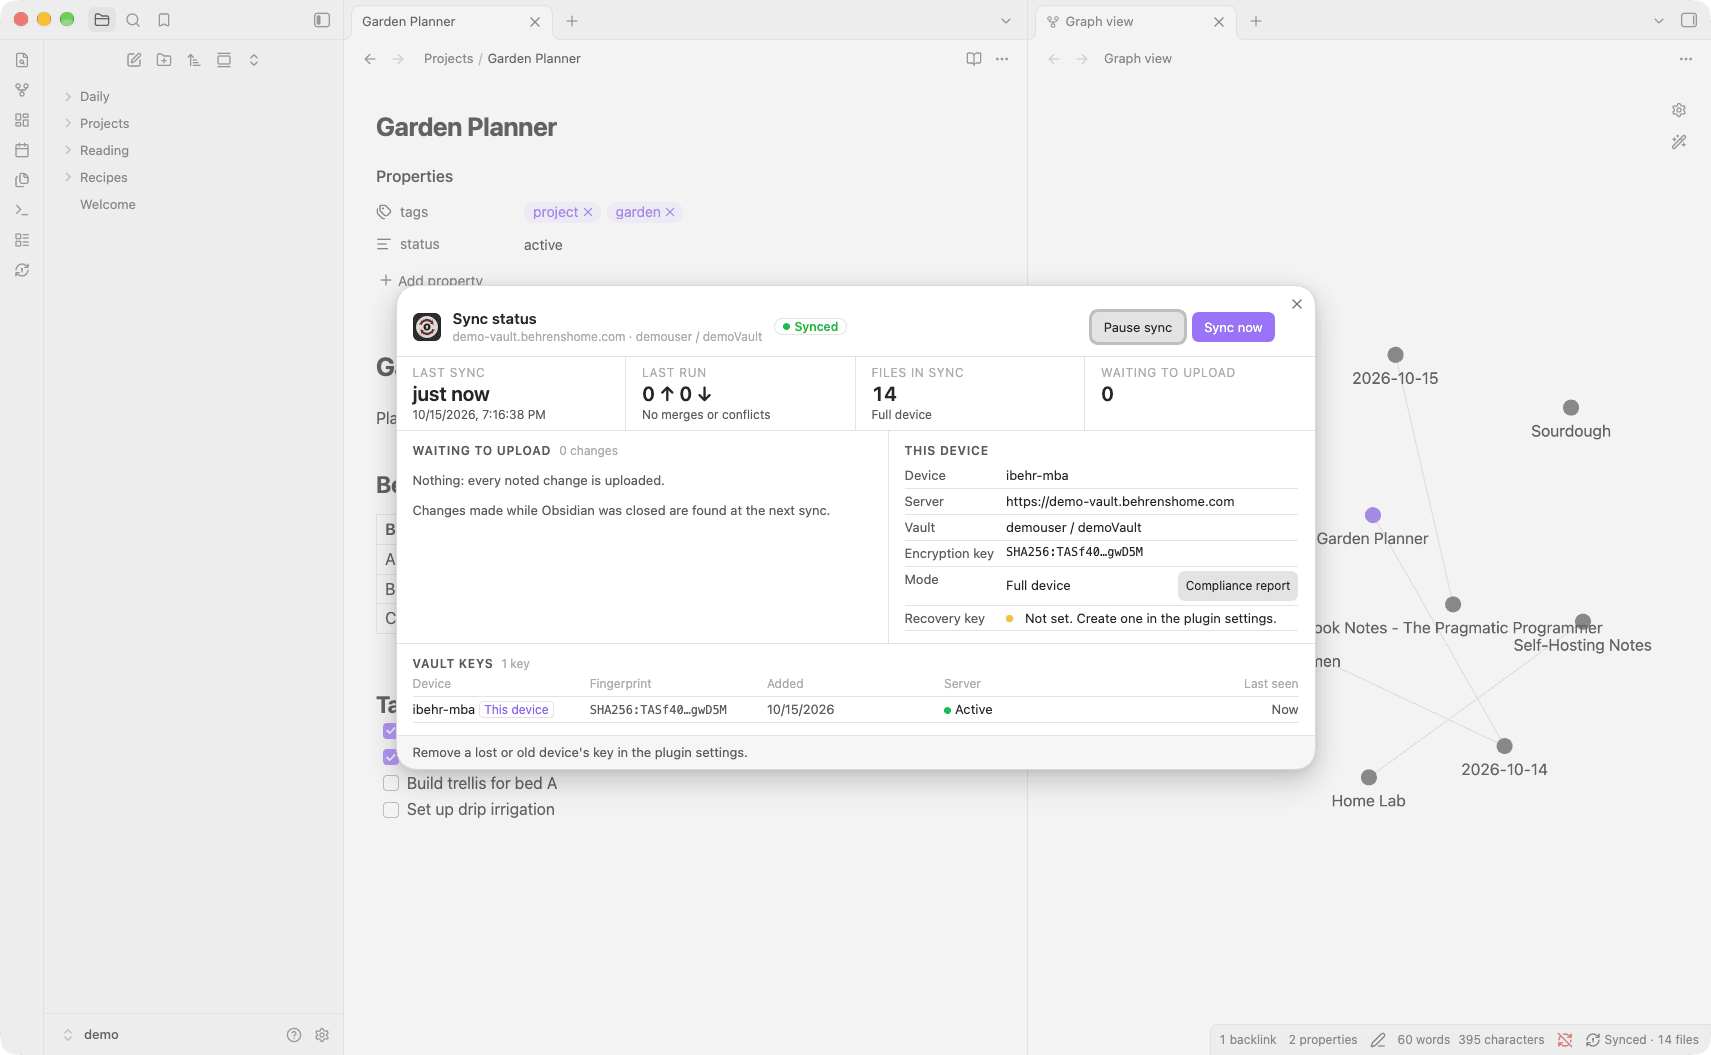Open tab list dropdown in left pane
This screenshot has height=1055, width=1711.
1006,21
